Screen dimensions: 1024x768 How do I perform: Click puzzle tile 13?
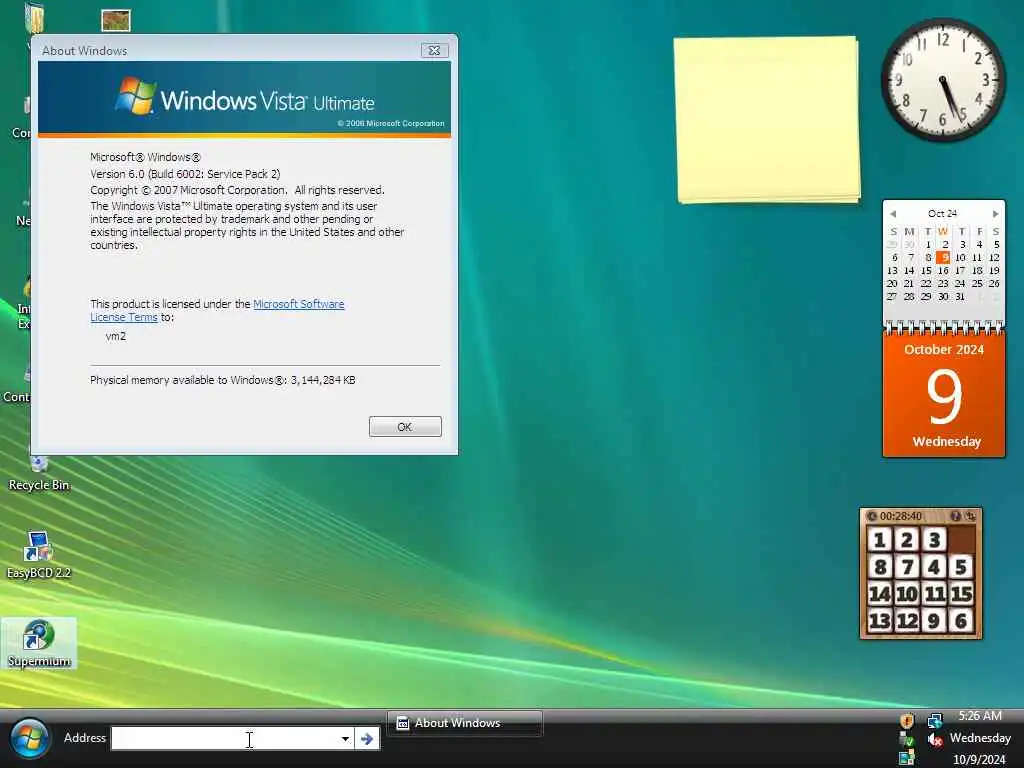click(x=880, y=620)
